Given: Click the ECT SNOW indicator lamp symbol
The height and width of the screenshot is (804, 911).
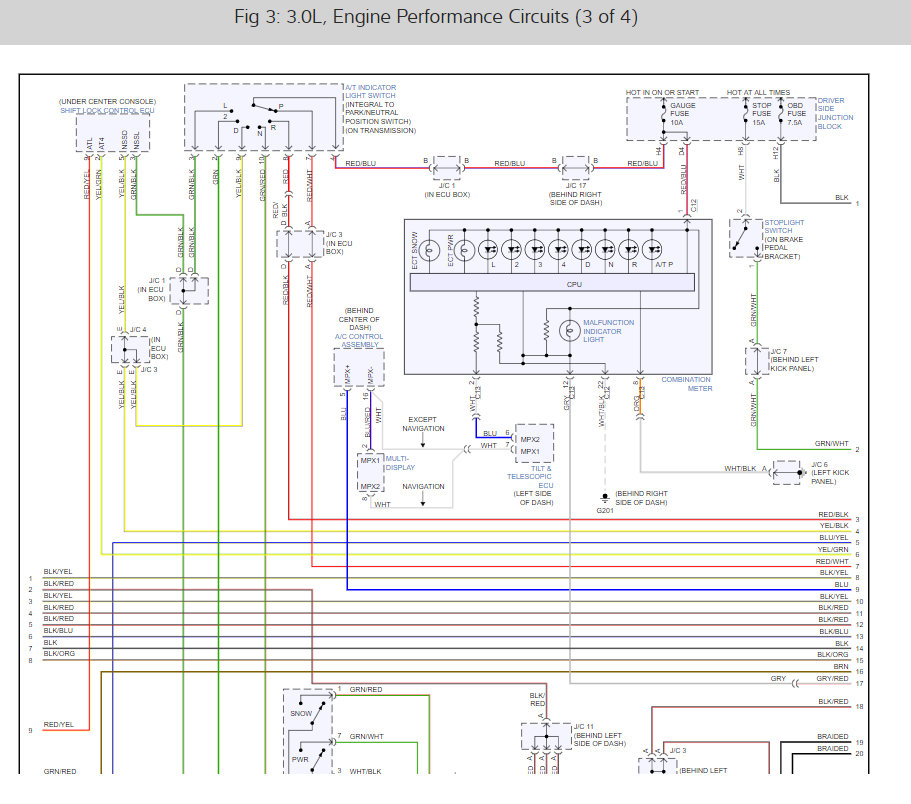Looking at the screenshot, I should point(430,250).
